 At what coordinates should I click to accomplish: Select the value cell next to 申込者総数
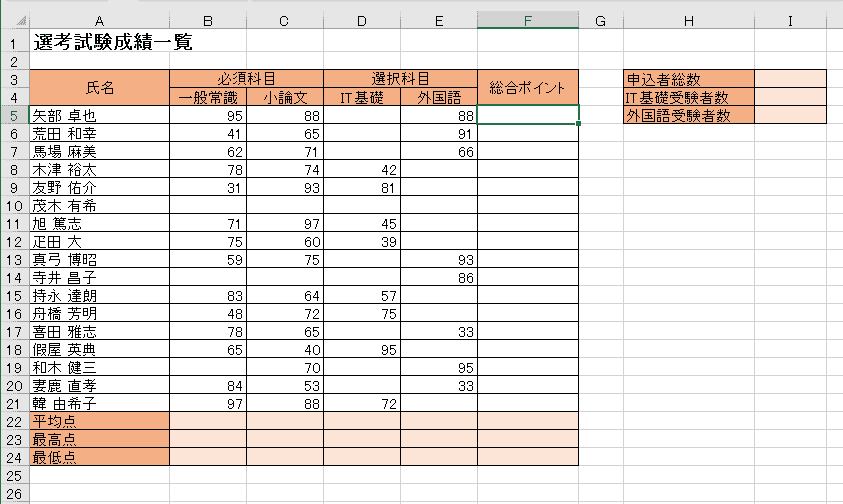click(x=790, y=79)
